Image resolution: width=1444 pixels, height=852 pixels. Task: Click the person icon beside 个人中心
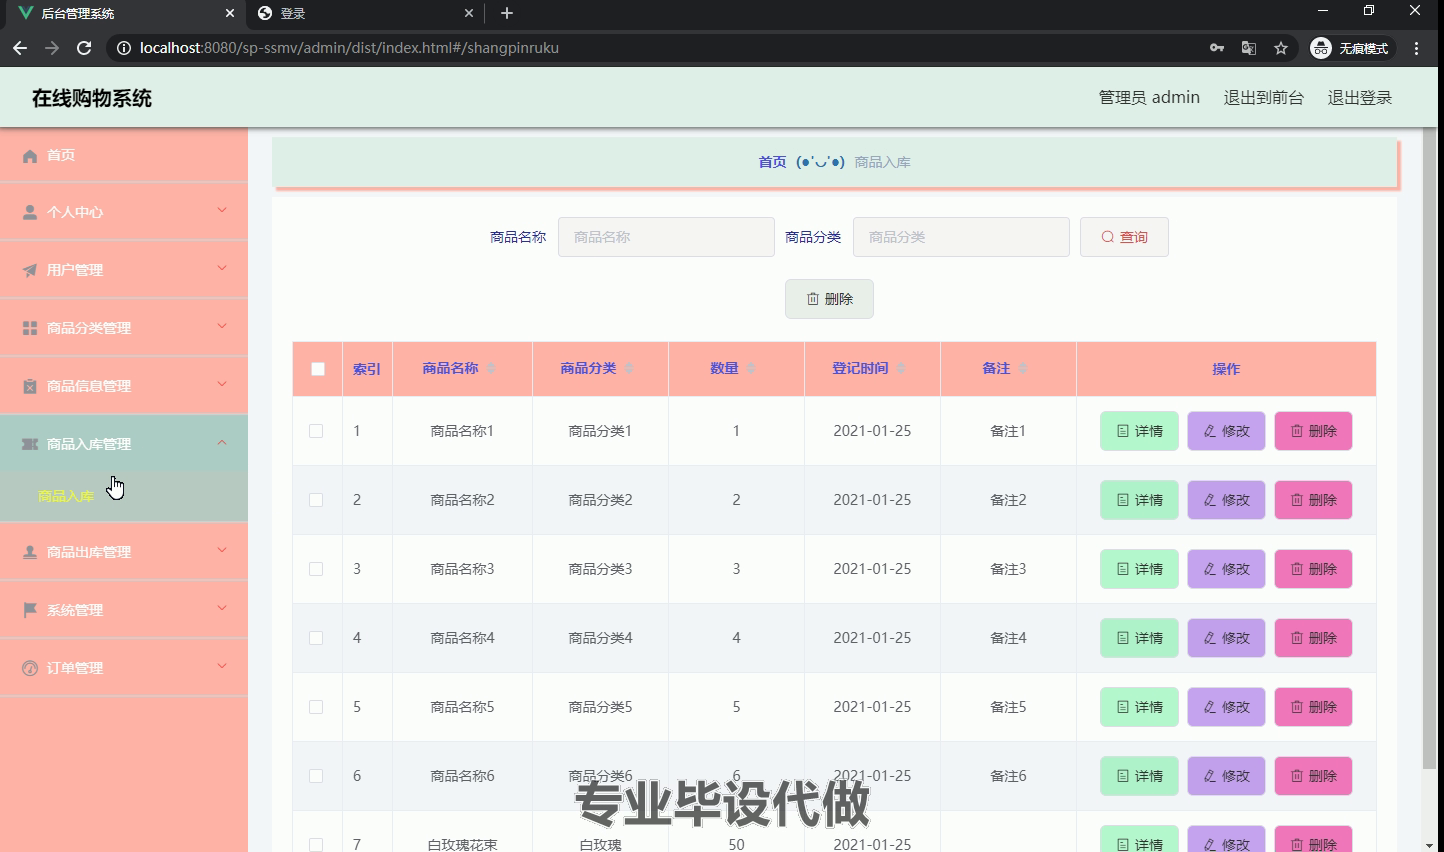tap(30, 213)
